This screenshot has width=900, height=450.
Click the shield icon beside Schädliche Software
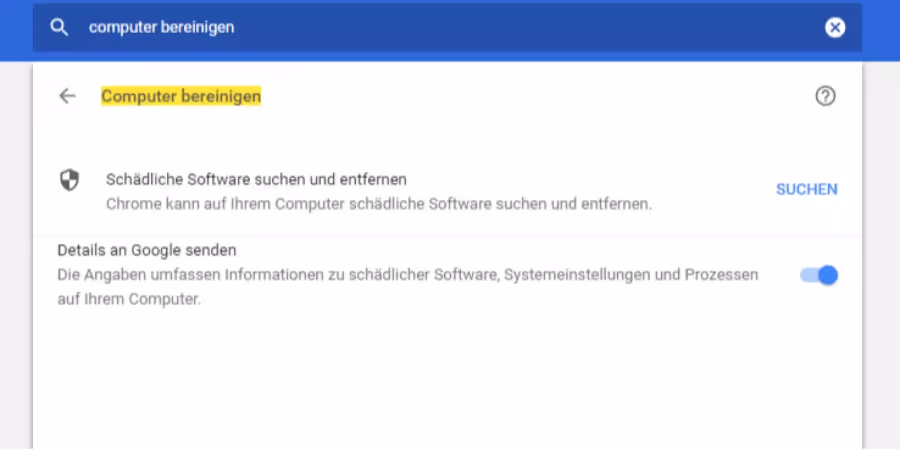coord(69,180)
